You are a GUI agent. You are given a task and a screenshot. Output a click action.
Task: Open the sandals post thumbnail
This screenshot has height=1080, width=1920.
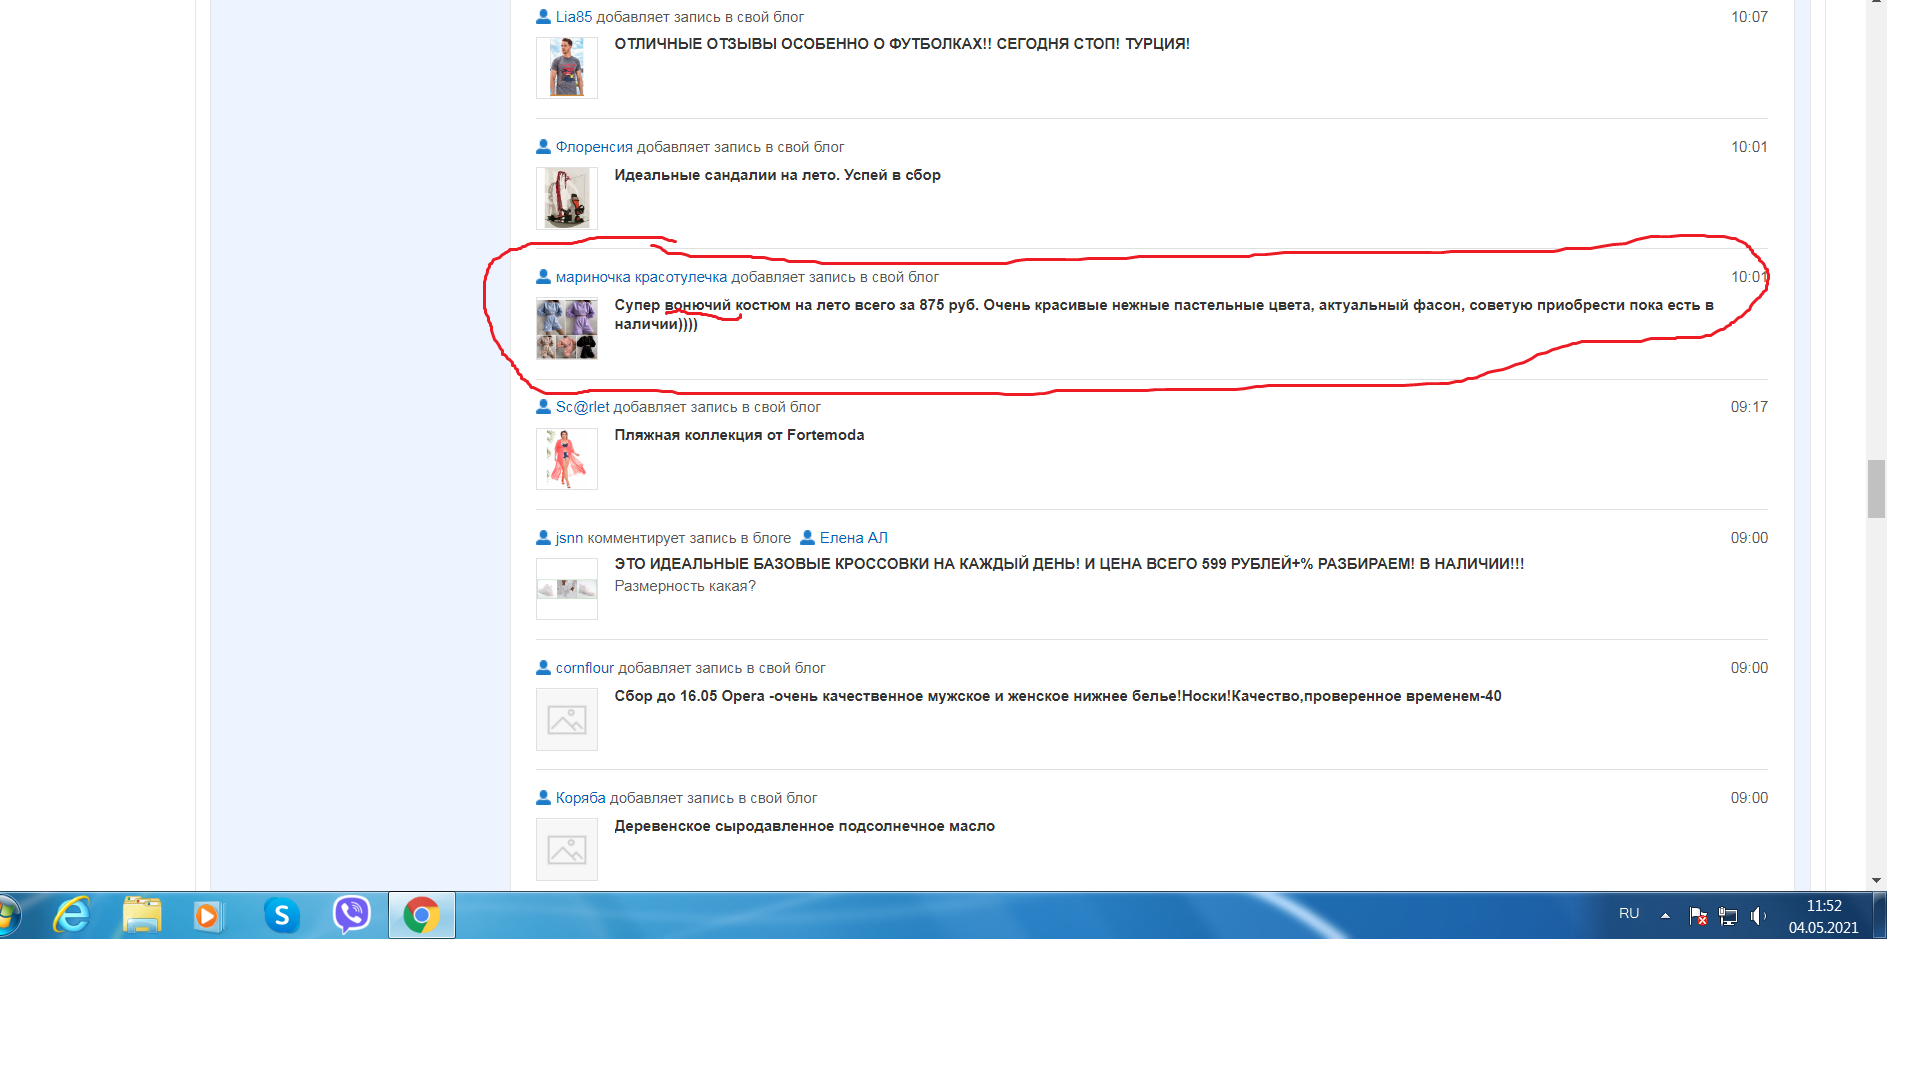[567, 198]
